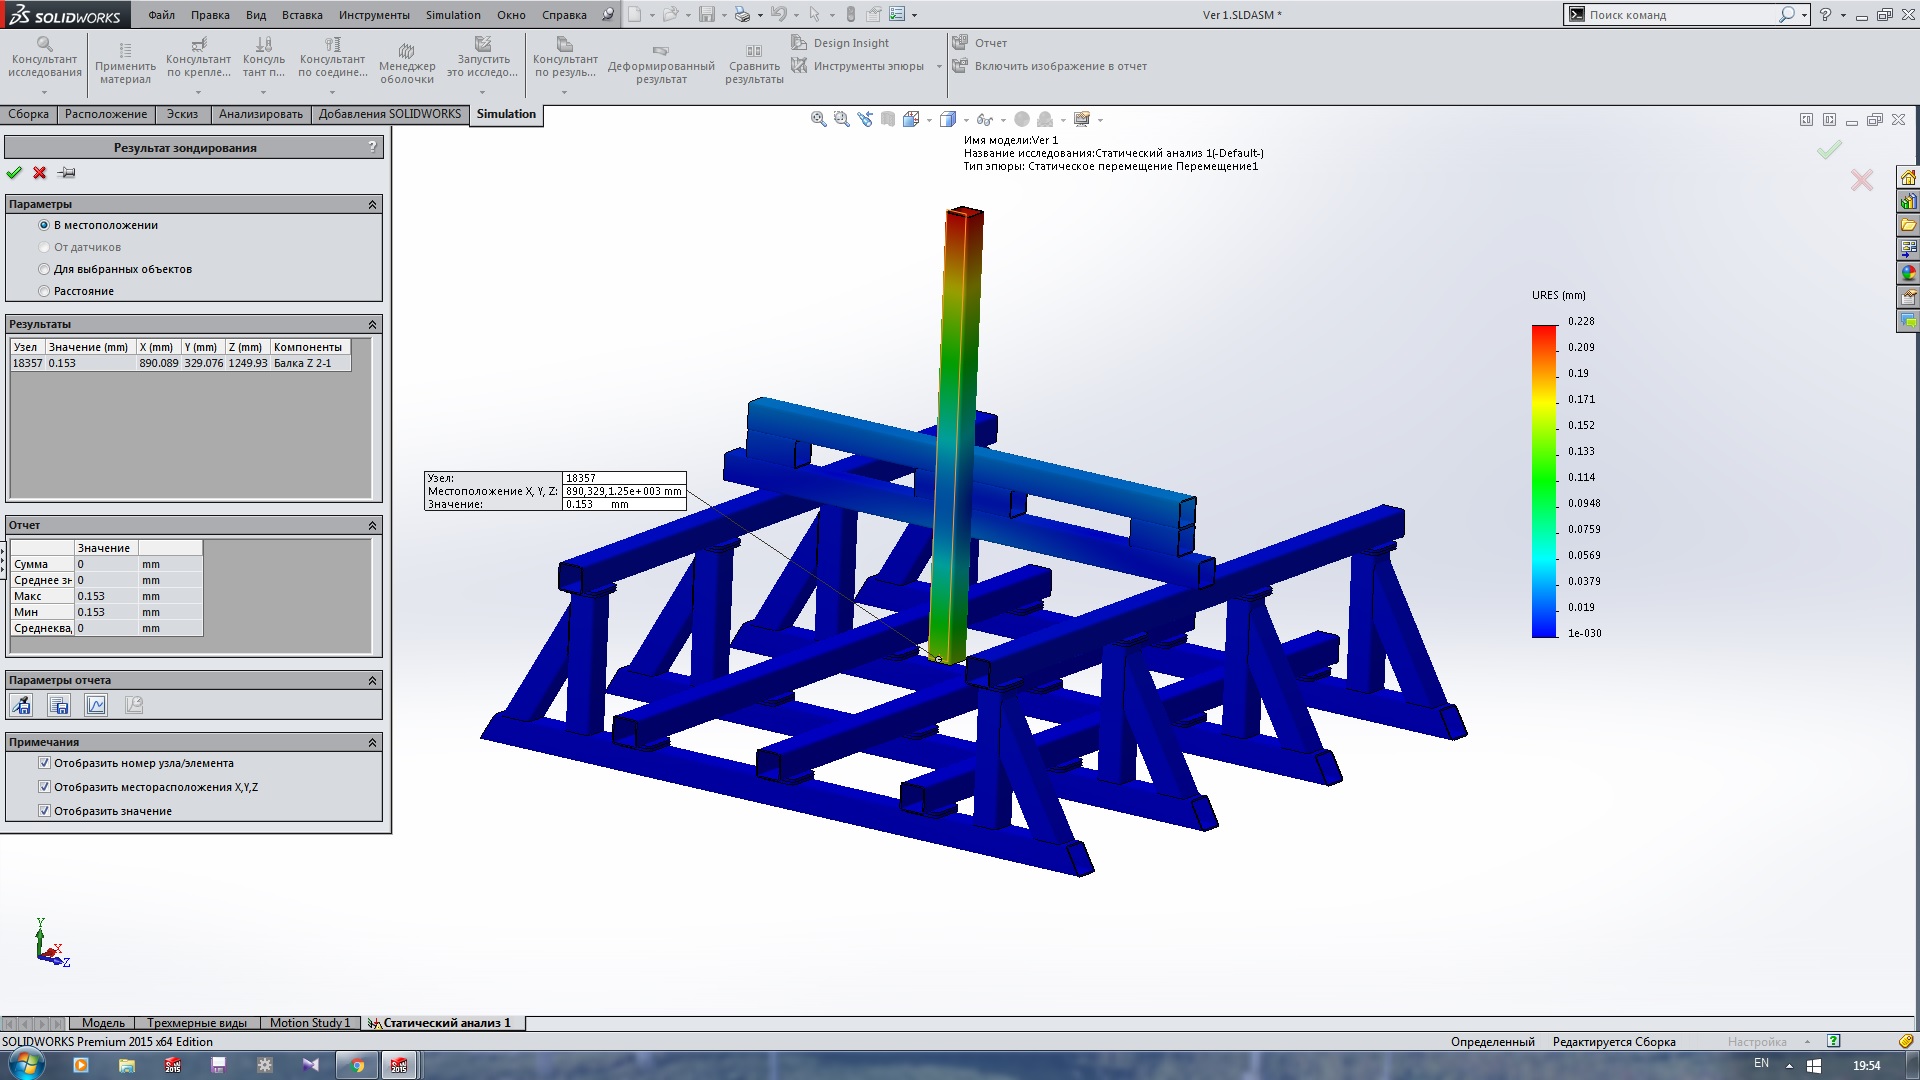Click the pushpin icon in the probe panel

tap(67, 173)
